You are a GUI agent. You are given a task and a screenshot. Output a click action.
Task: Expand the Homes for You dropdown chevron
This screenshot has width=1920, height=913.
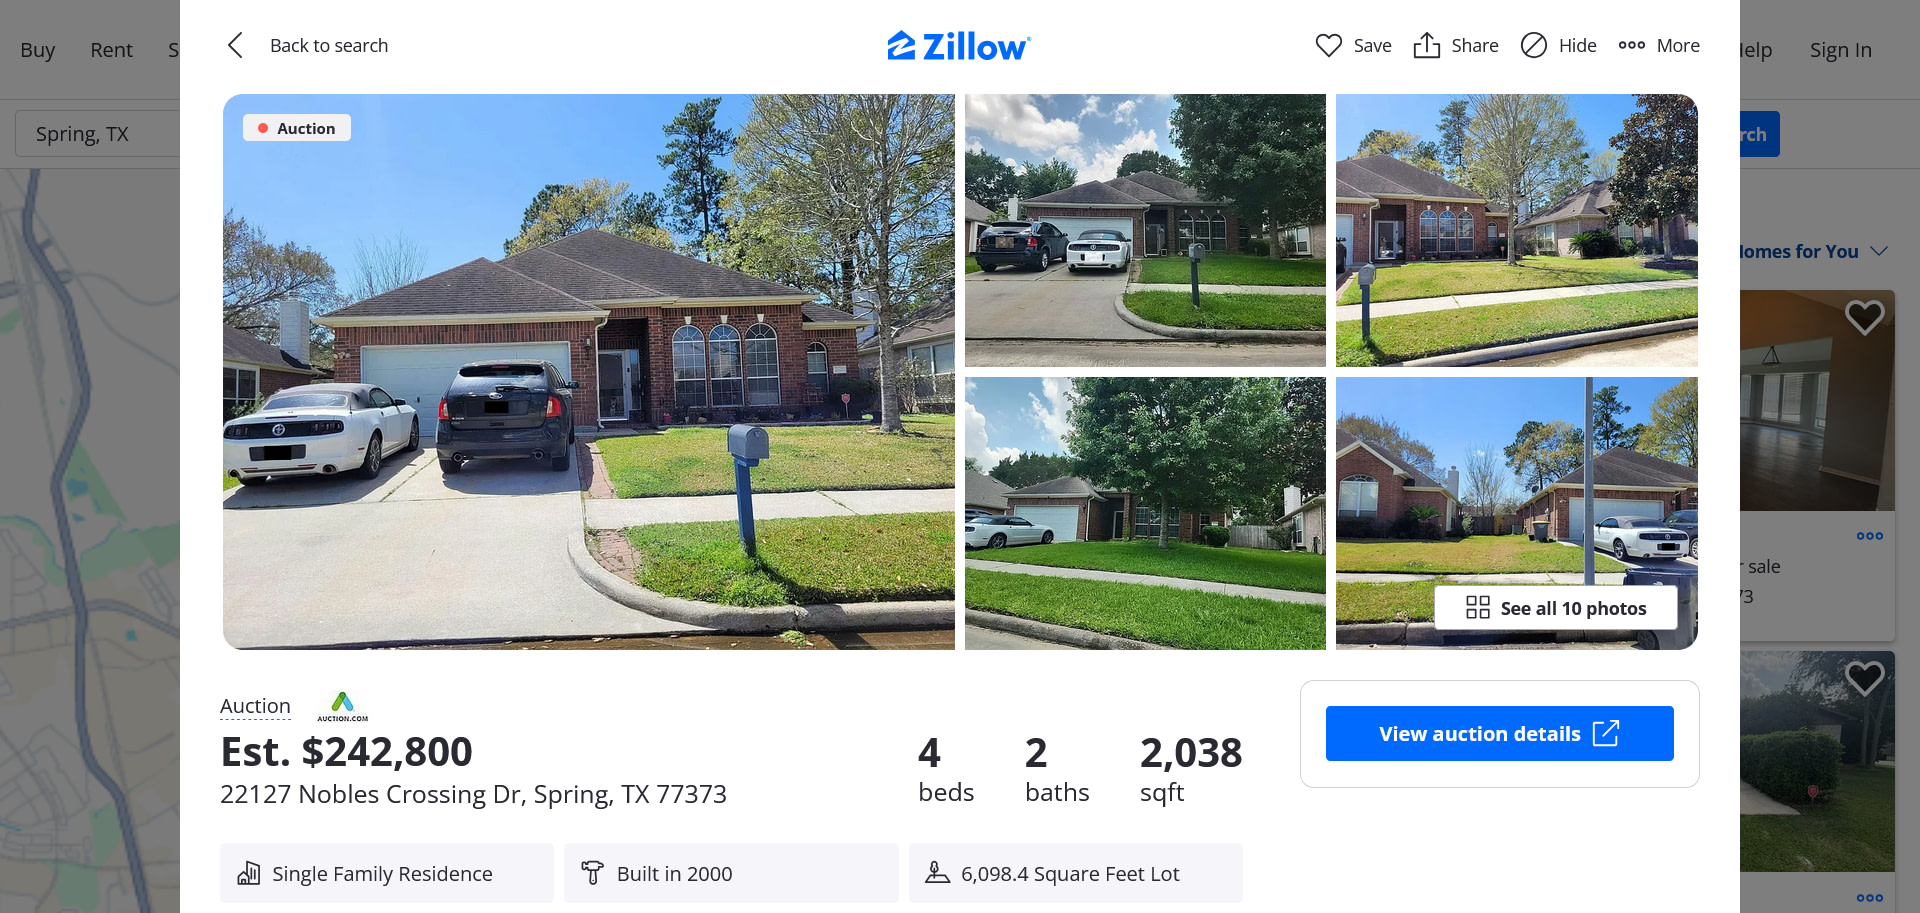point(1879,251)
